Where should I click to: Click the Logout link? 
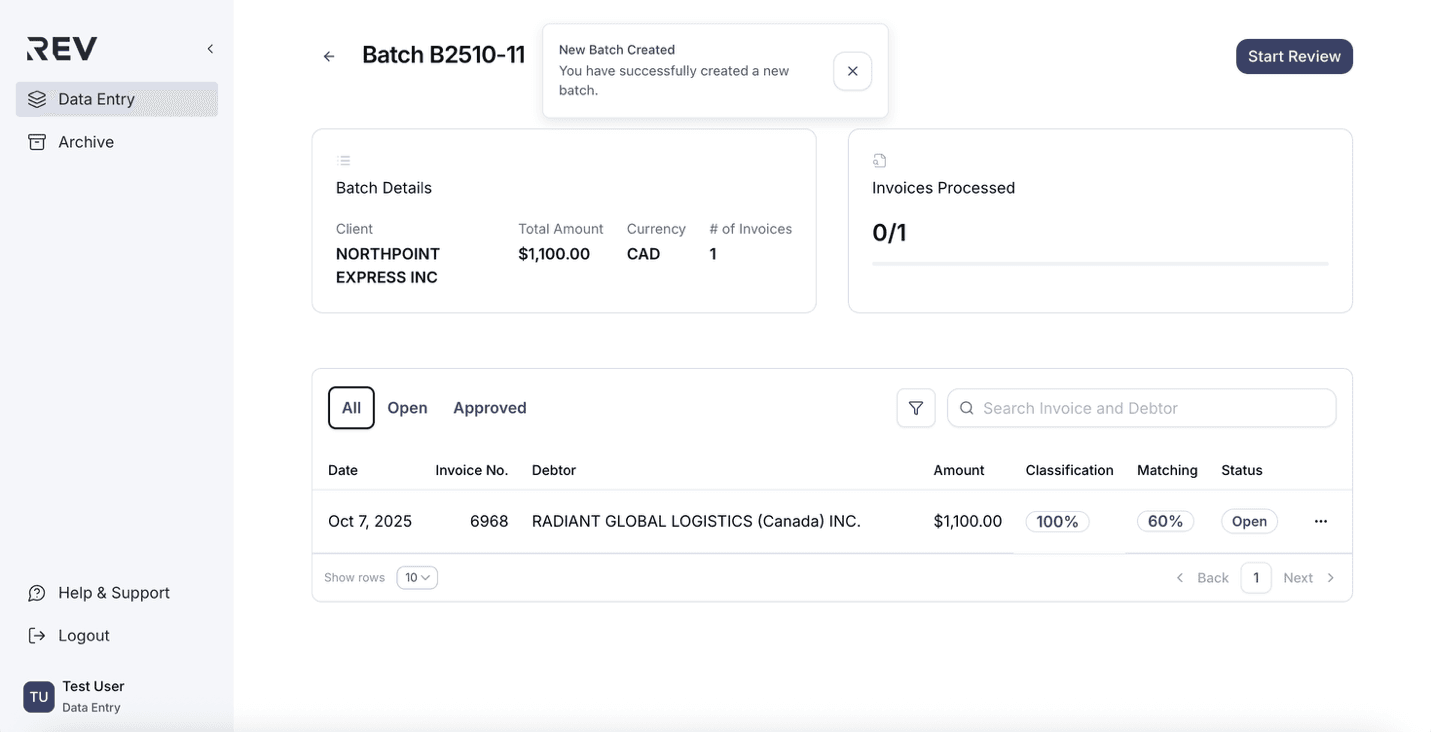click(83, 636)
